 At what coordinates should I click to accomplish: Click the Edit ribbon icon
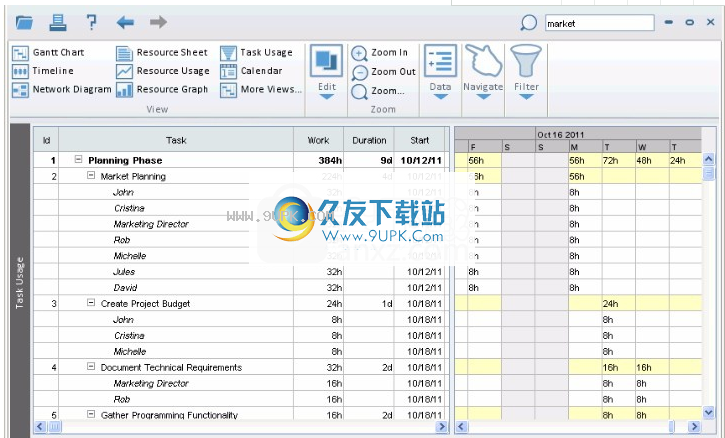[326, 61]
